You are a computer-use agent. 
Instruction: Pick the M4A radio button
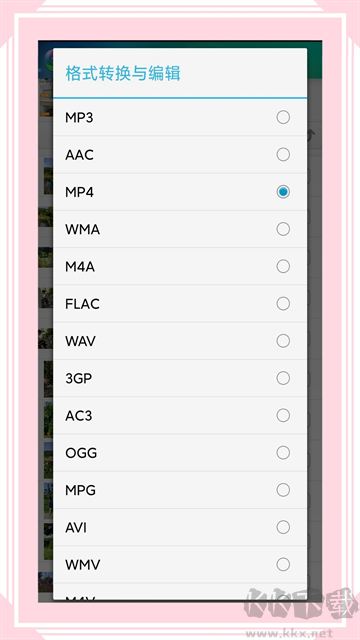click(283, 267)
